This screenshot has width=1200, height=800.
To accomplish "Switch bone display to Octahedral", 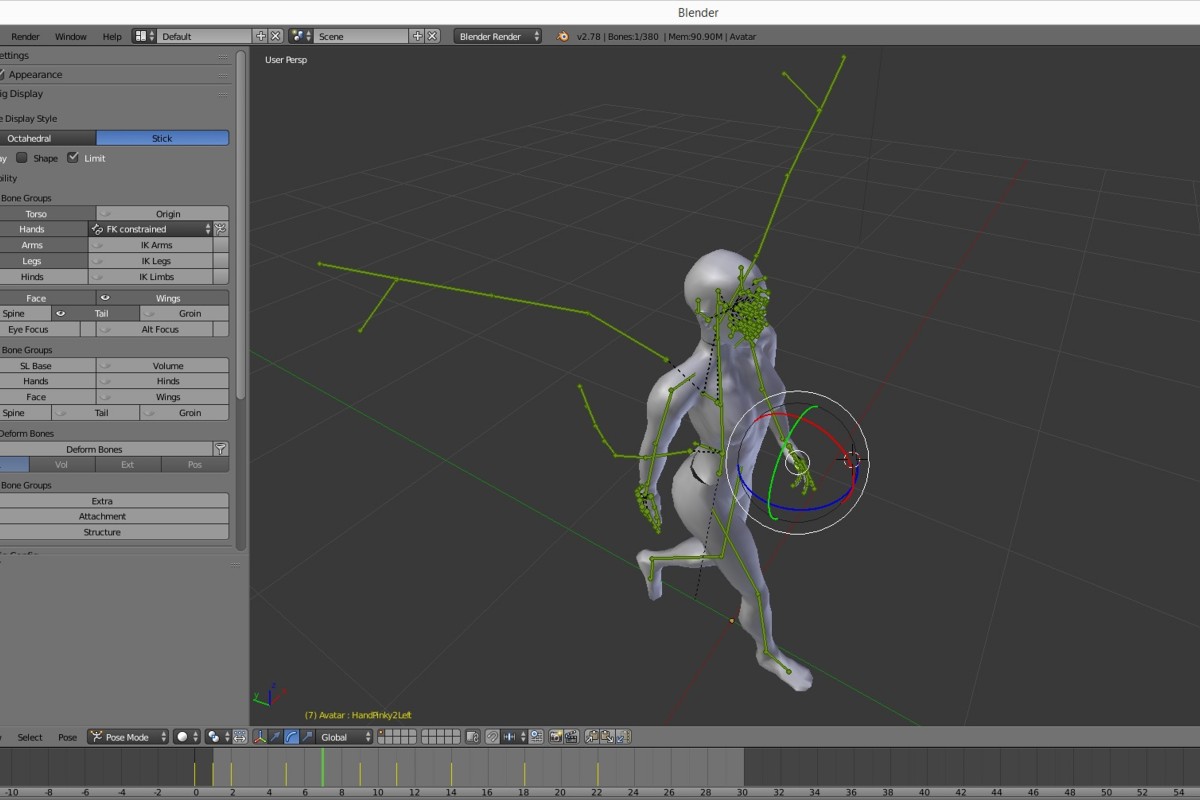I will click(29, 138).
